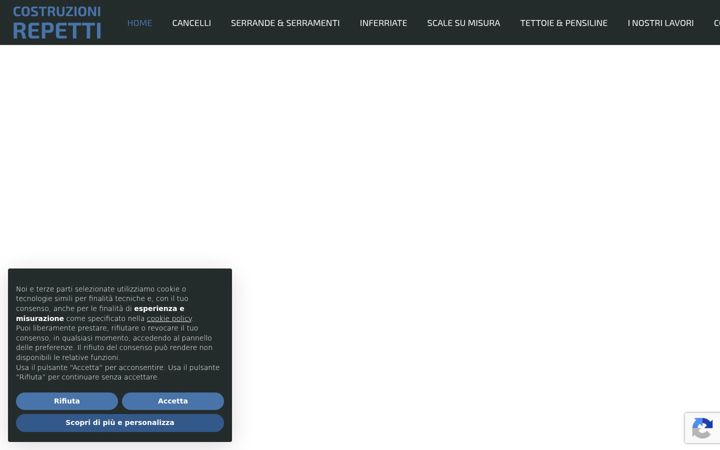
Task: Open SERRANDE & SERRAMENTI menu item
Action: tap(285, 23)
